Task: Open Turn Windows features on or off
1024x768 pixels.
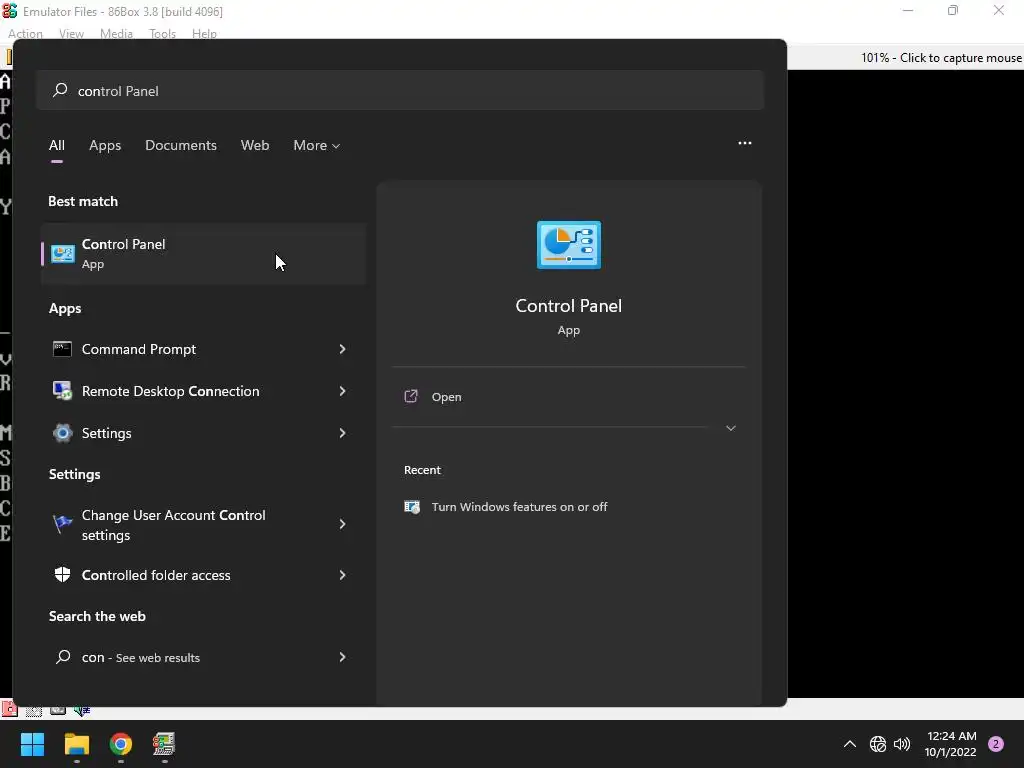Action: click(x=519, y=507)
